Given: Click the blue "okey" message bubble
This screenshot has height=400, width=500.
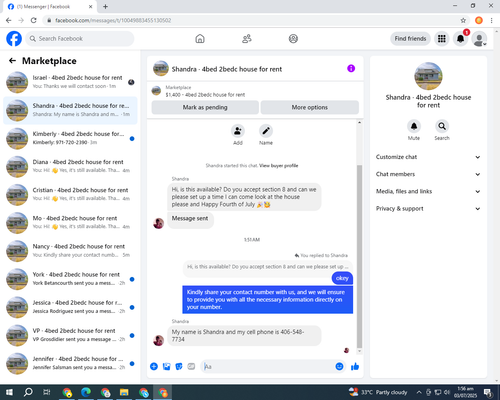Looking at the screenshot, I should [342, 278].
